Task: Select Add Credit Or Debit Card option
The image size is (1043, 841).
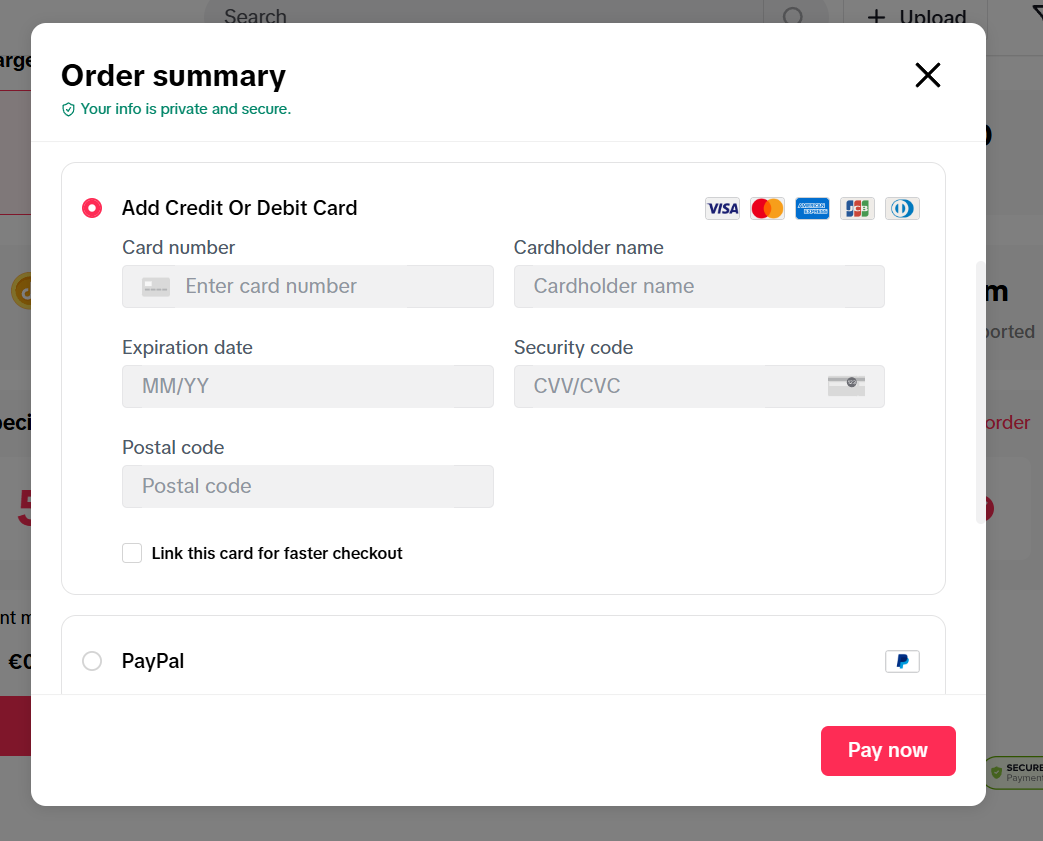Action: pyautogui.click(x=92, y=208)
